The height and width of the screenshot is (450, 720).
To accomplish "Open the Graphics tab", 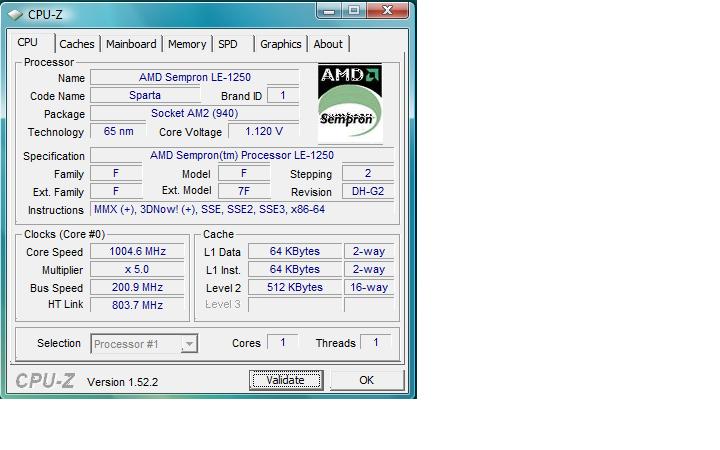I will (x=281, y=44).
